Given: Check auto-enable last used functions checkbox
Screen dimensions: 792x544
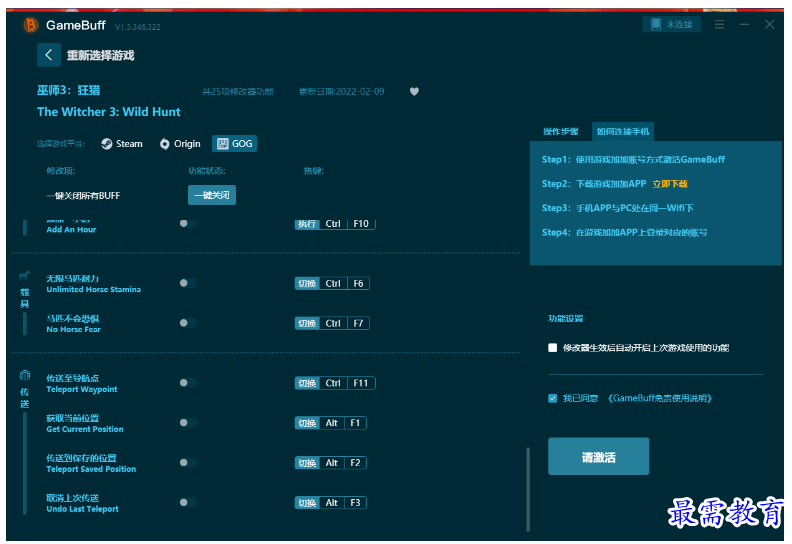Looking at the screenshot, I should [553, 348].
